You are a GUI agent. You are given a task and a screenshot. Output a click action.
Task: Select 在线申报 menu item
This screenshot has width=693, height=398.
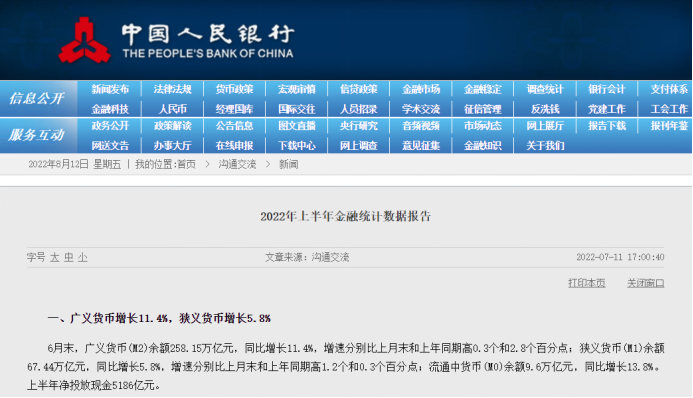pyautogui.click(x=234, y=145)
